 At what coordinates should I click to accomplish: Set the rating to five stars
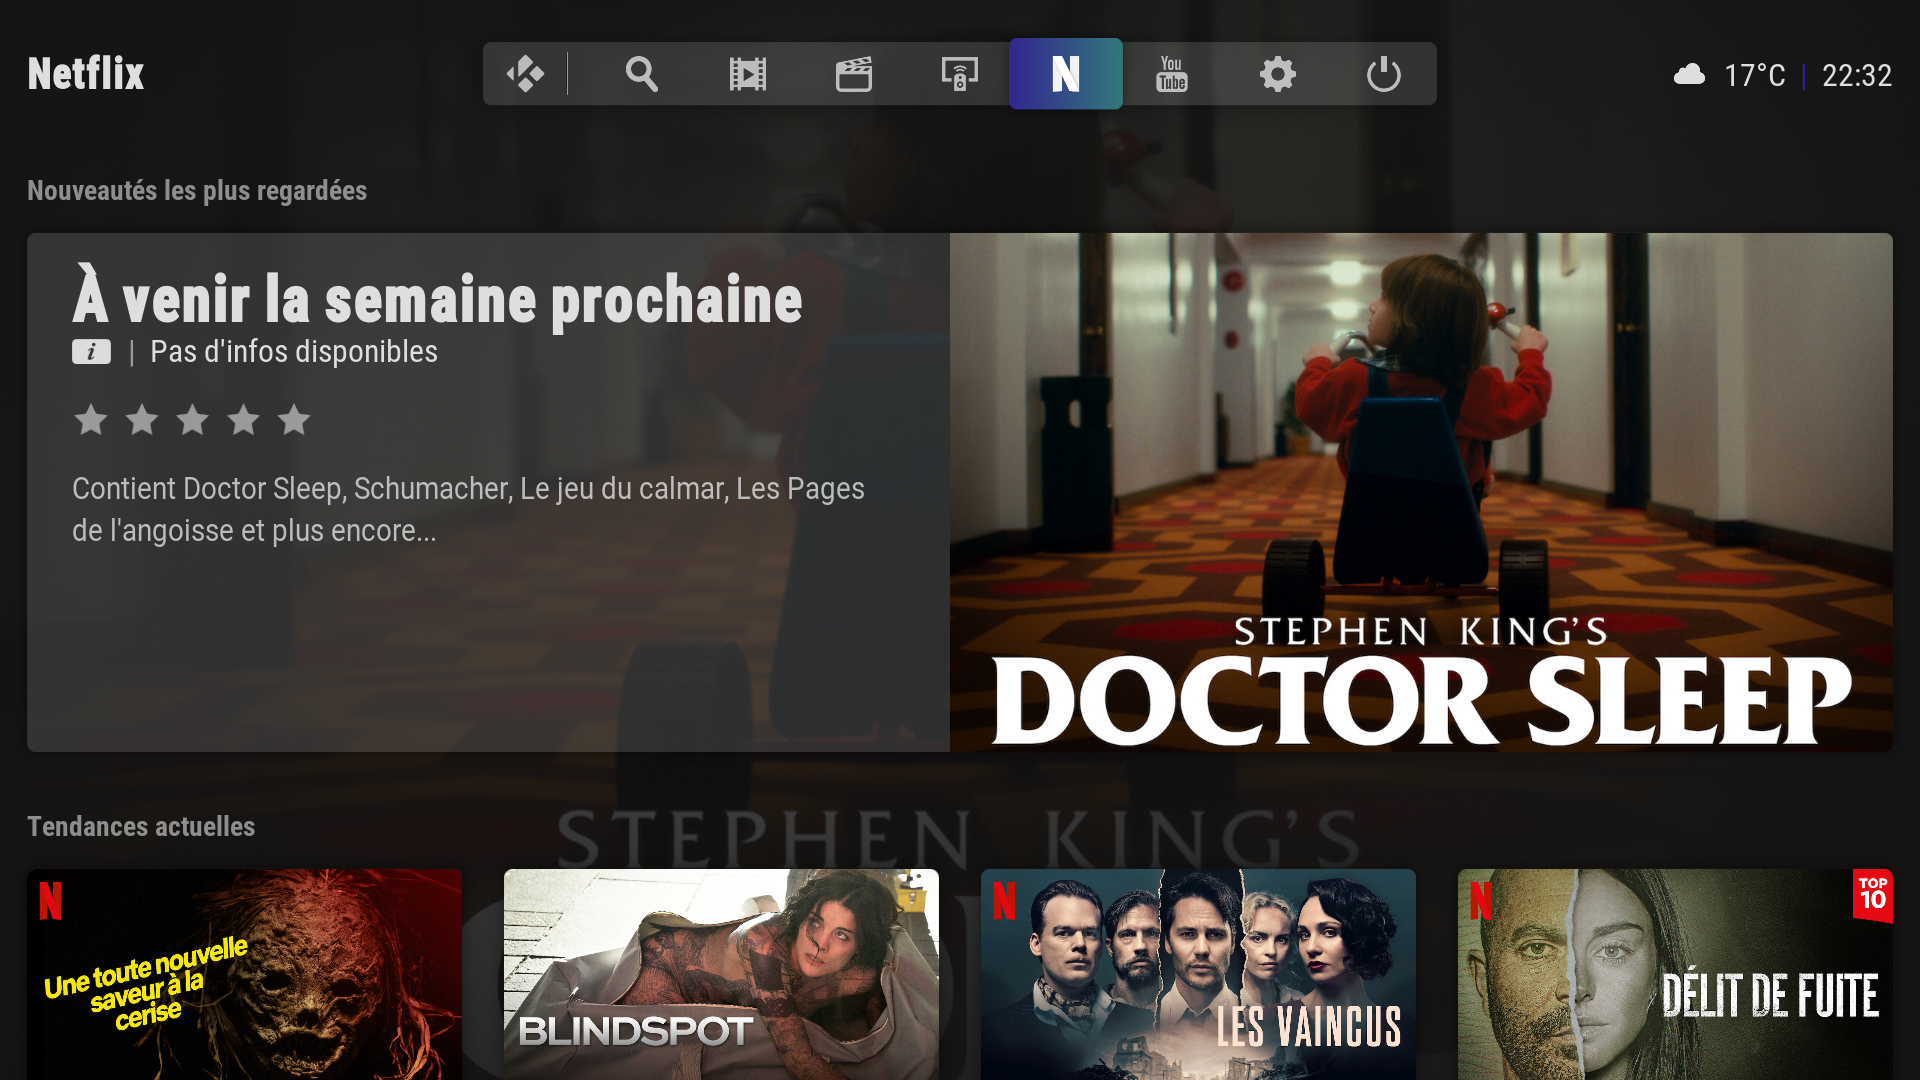[293, 420]
